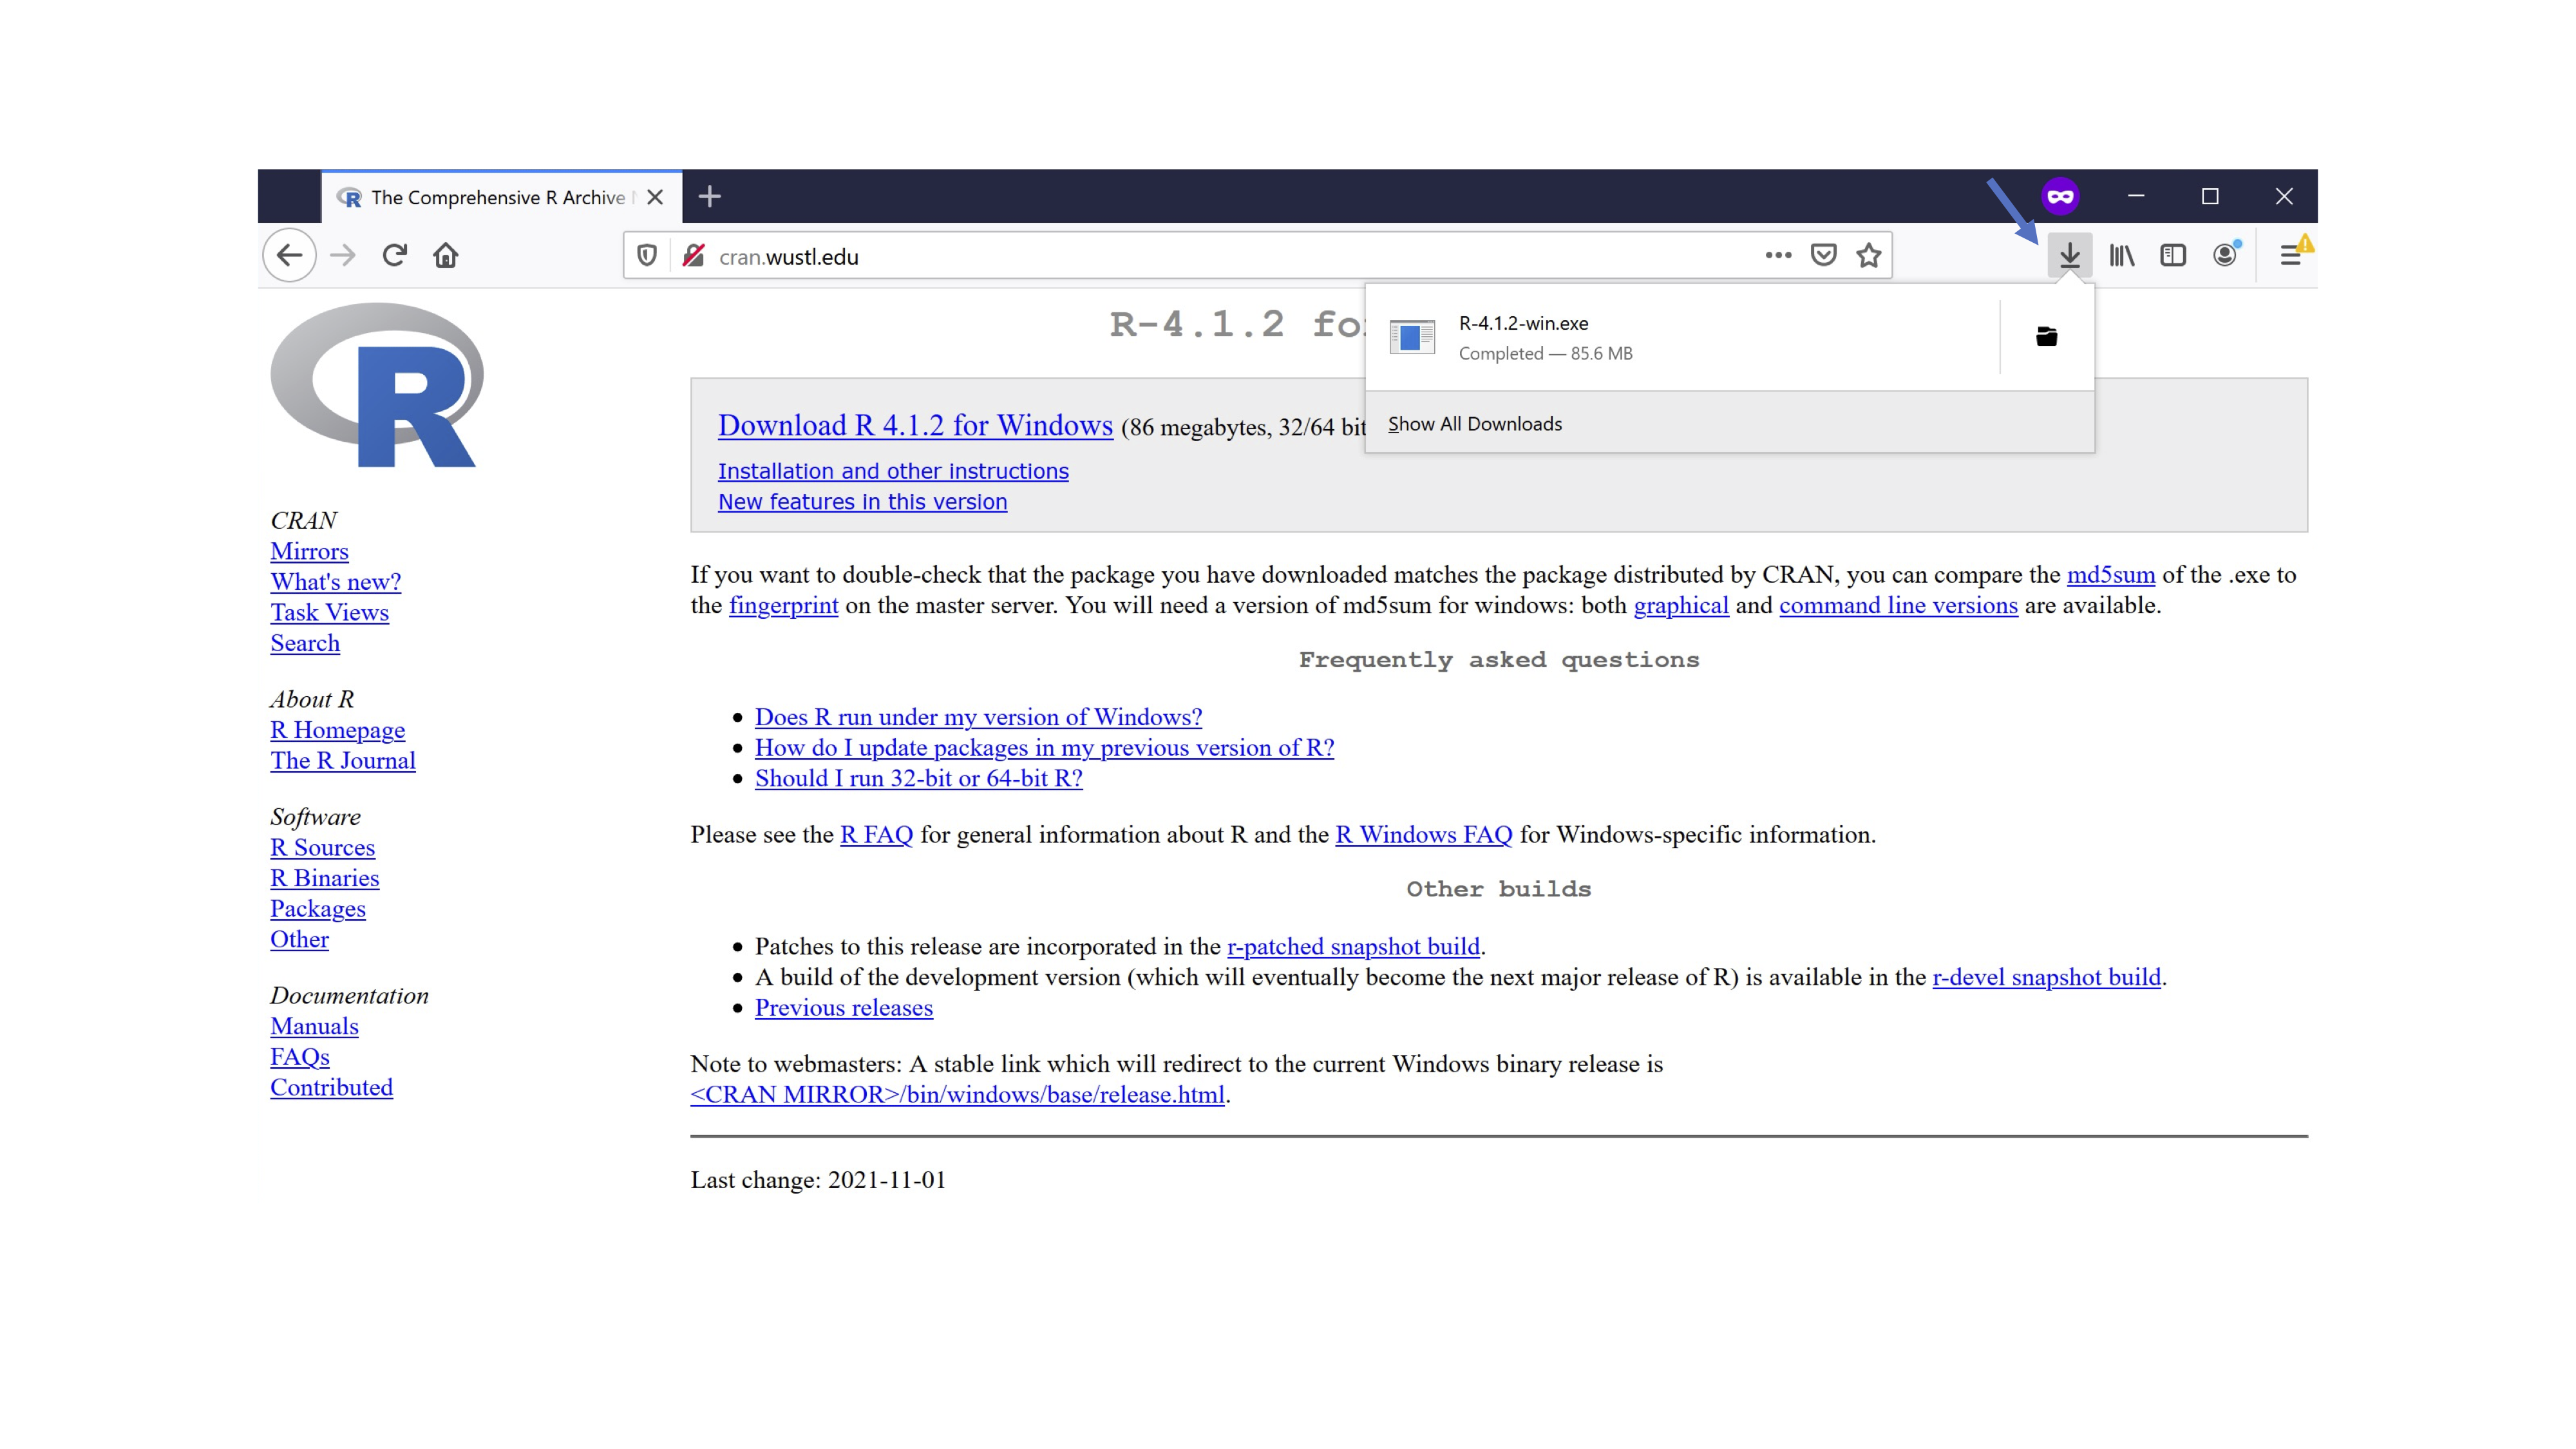Close The Comprehensive R Archive tab
The width and height of the screenshot is (2576, 1449).
pyautogui.click(x=655, y=198)
